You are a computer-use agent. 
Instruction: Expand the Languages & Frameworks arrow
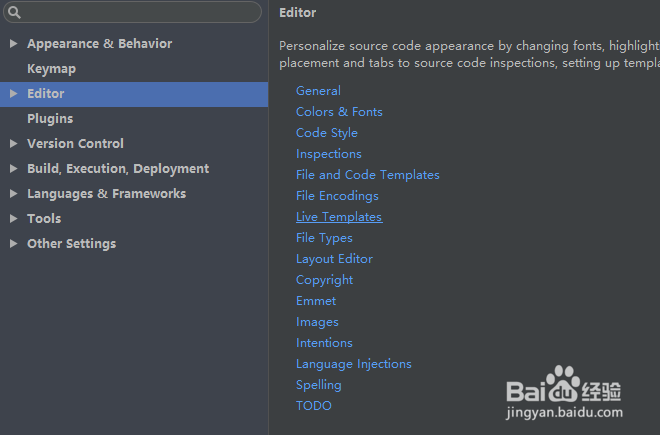point(13,194)
